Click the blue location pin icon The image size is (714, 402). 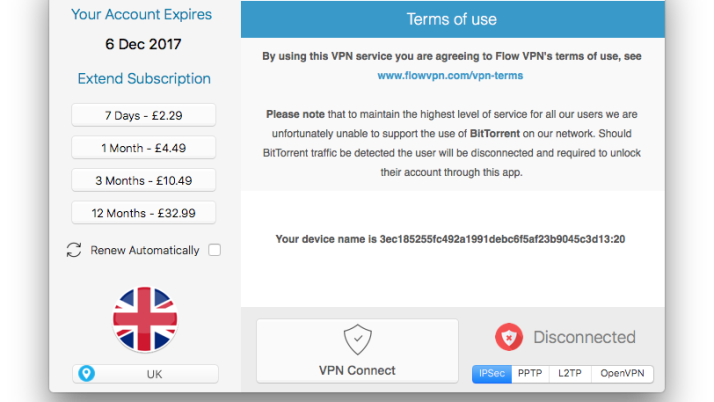(86, 374)
